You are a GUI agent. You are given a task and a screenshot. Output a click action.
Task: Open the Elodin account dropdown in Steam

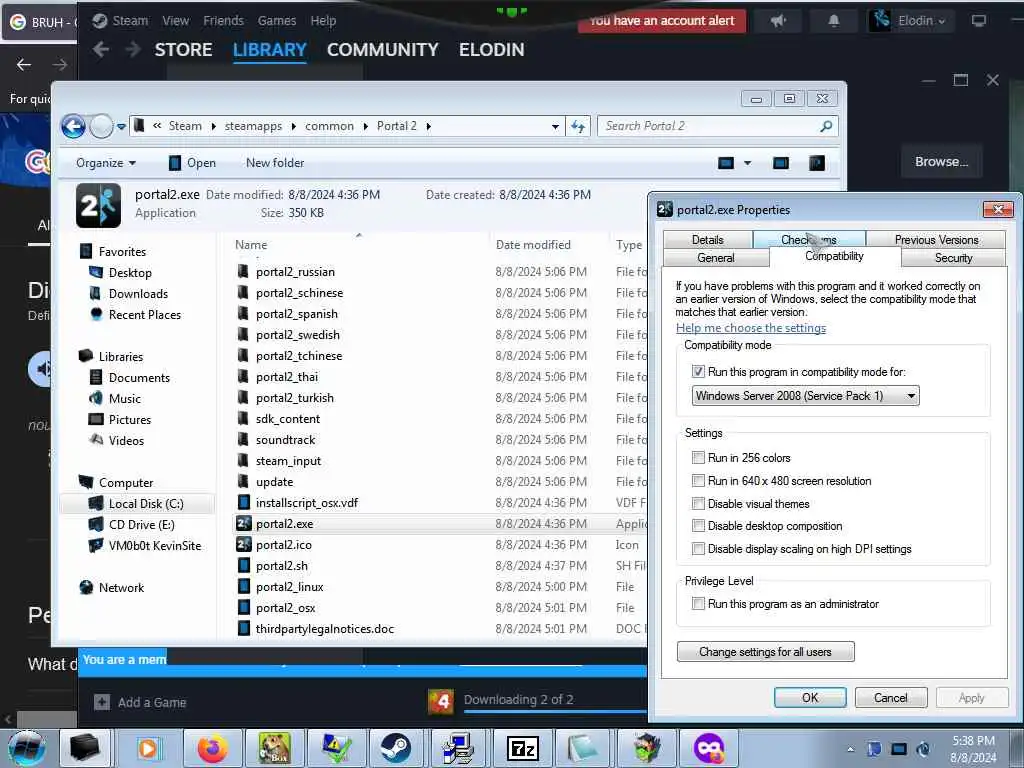(x=911, y=21)
